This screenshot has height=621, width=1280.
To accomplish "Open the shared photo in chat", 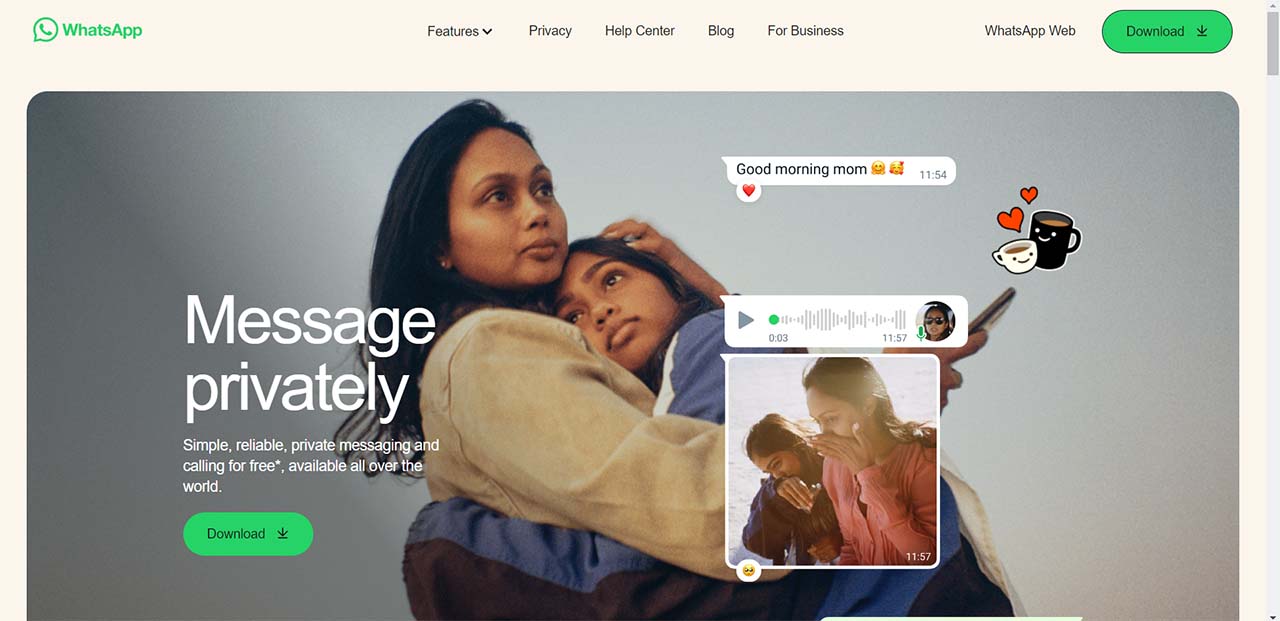I will pos(833,462).
